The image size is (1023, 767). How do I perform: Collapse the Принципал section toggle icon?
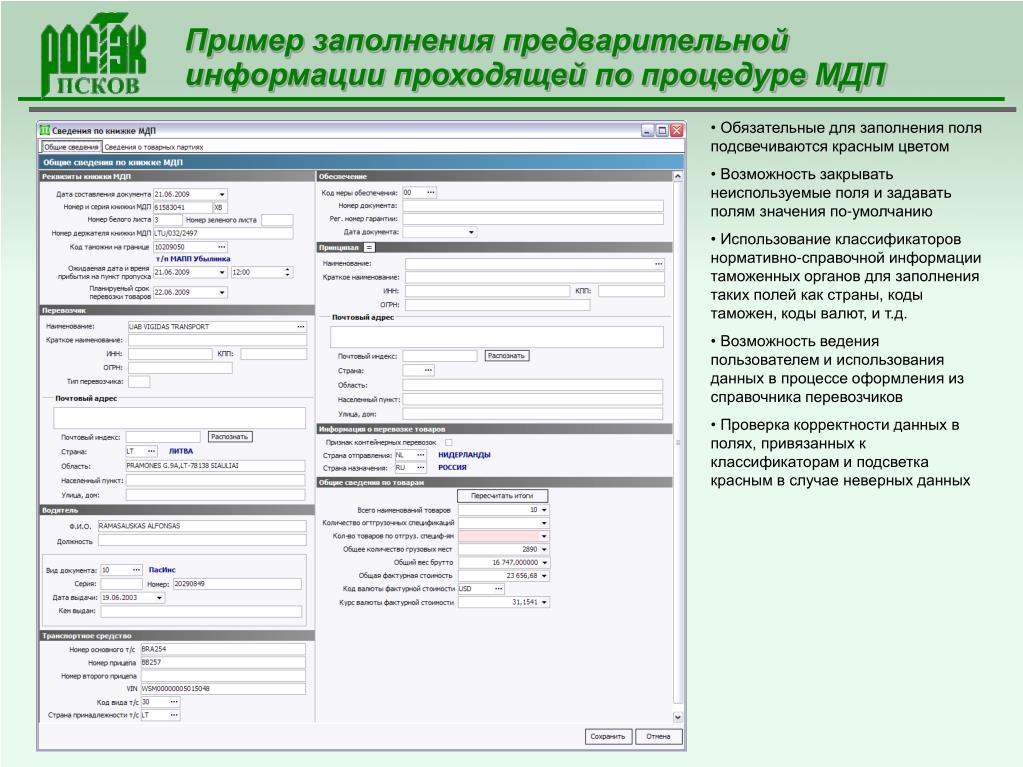click(369, 248)
